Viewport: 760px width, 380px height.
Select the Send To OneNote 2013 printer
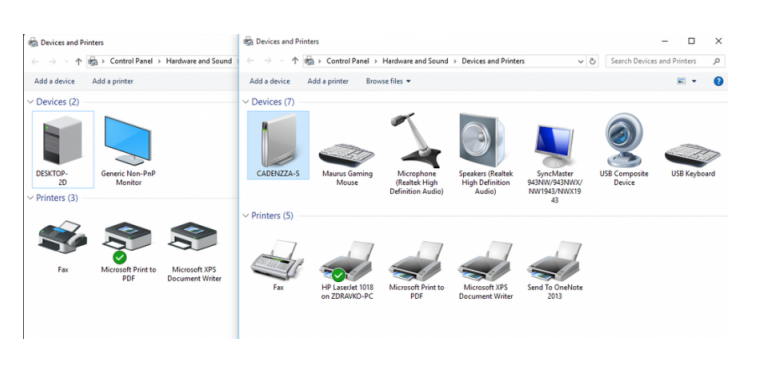tap(554, 270)
